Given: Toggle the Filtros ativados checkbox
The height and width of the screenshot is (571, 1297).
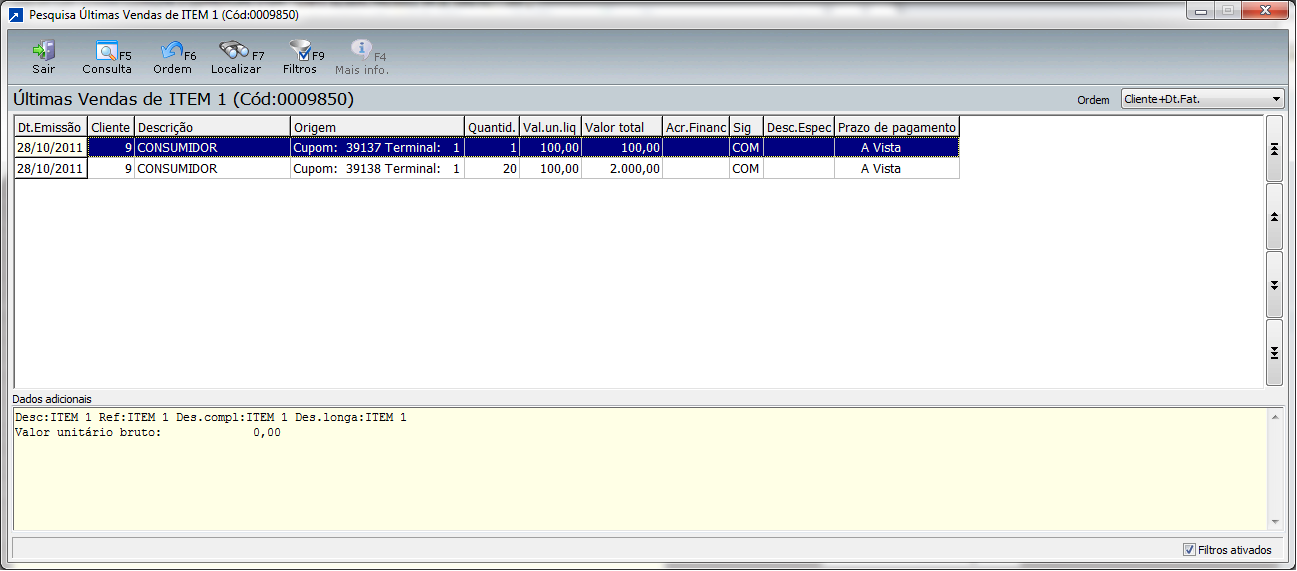Looking at the screenshot, I should pyautogui.click(x=1189, y=549).
